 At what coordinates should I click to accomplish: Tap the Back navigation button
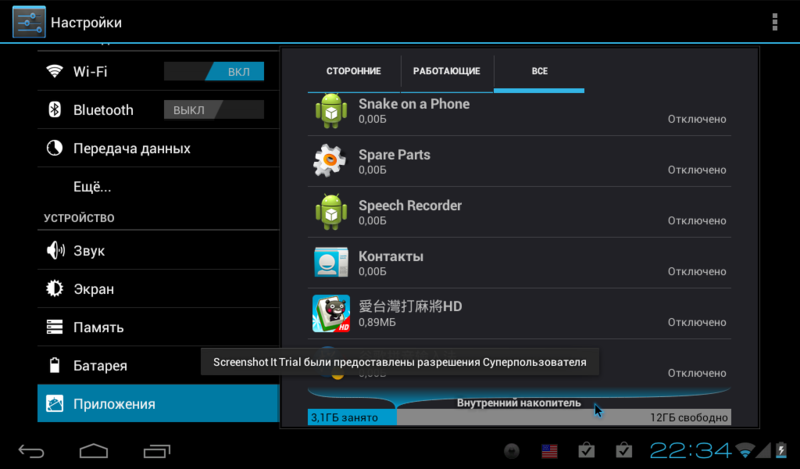32,451
